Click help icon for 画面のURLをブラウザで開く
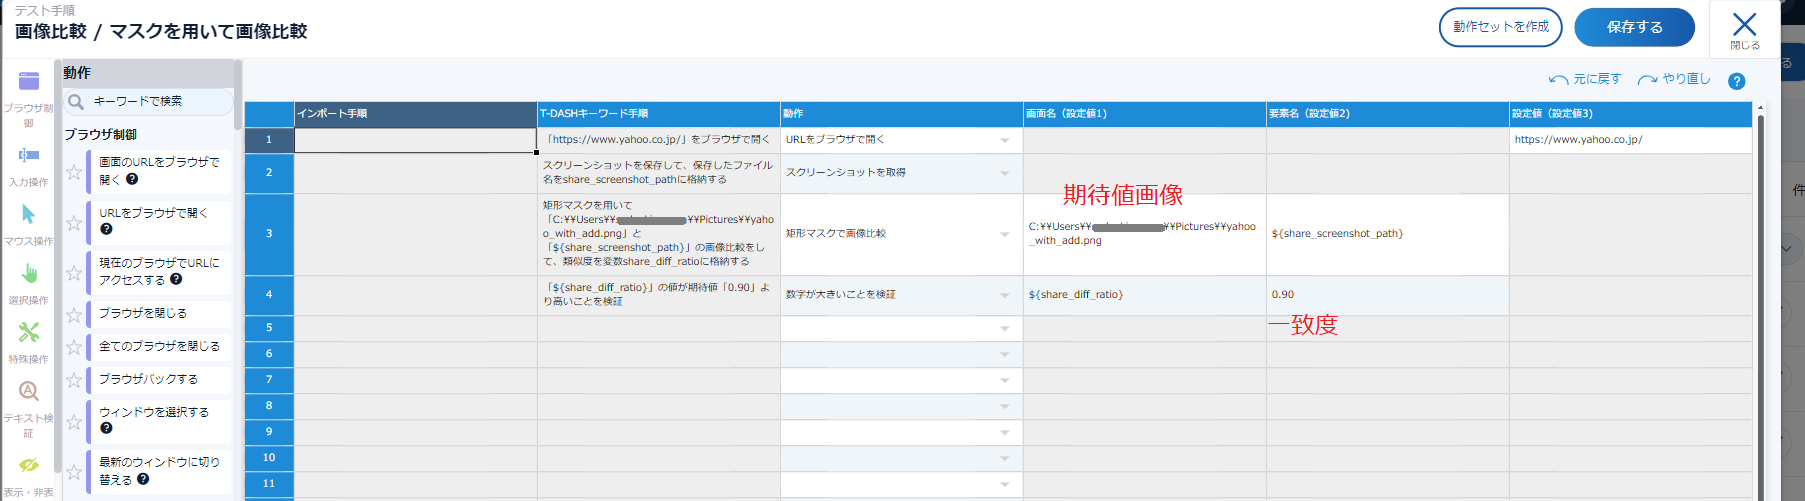Viewport: 1805px width, 501px height. click(x=132, y=179)
